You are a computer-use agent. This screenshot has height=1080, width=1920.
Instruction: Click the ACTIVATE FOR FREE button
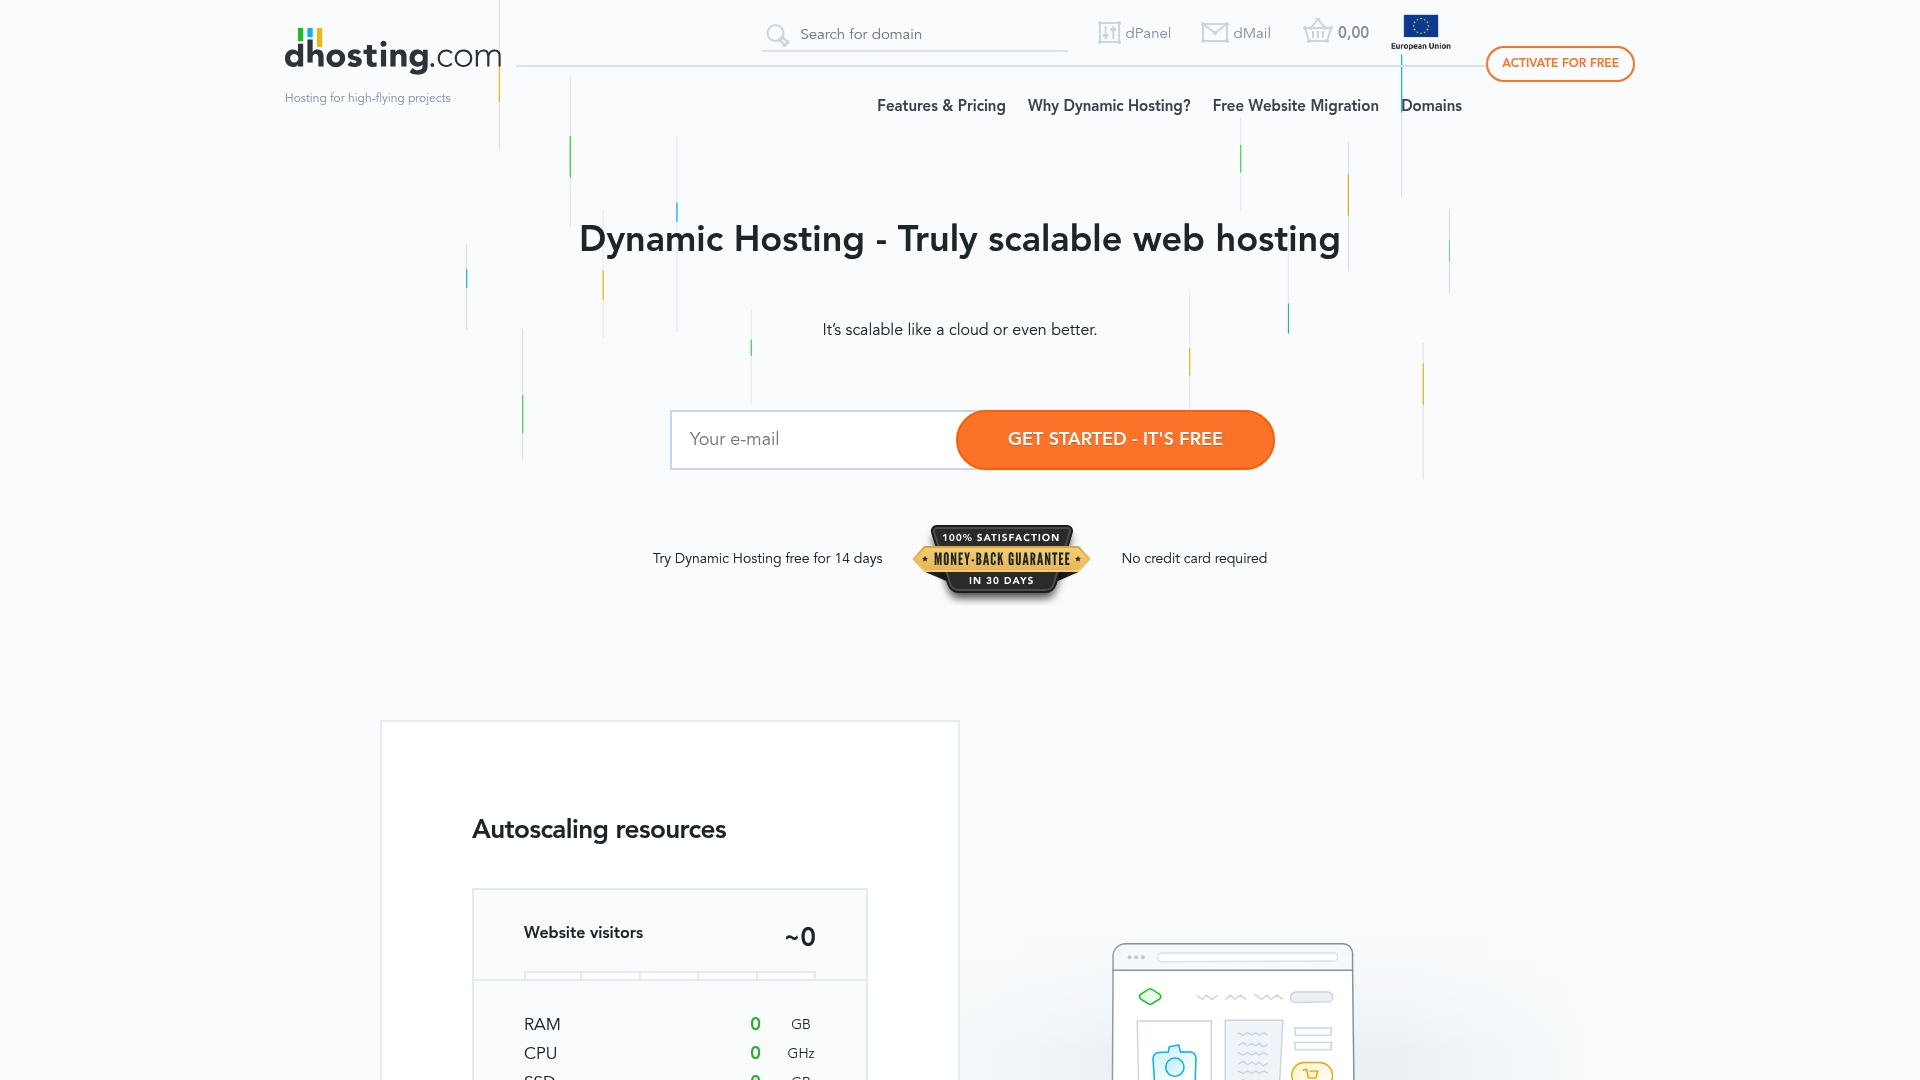(1560, 63)
